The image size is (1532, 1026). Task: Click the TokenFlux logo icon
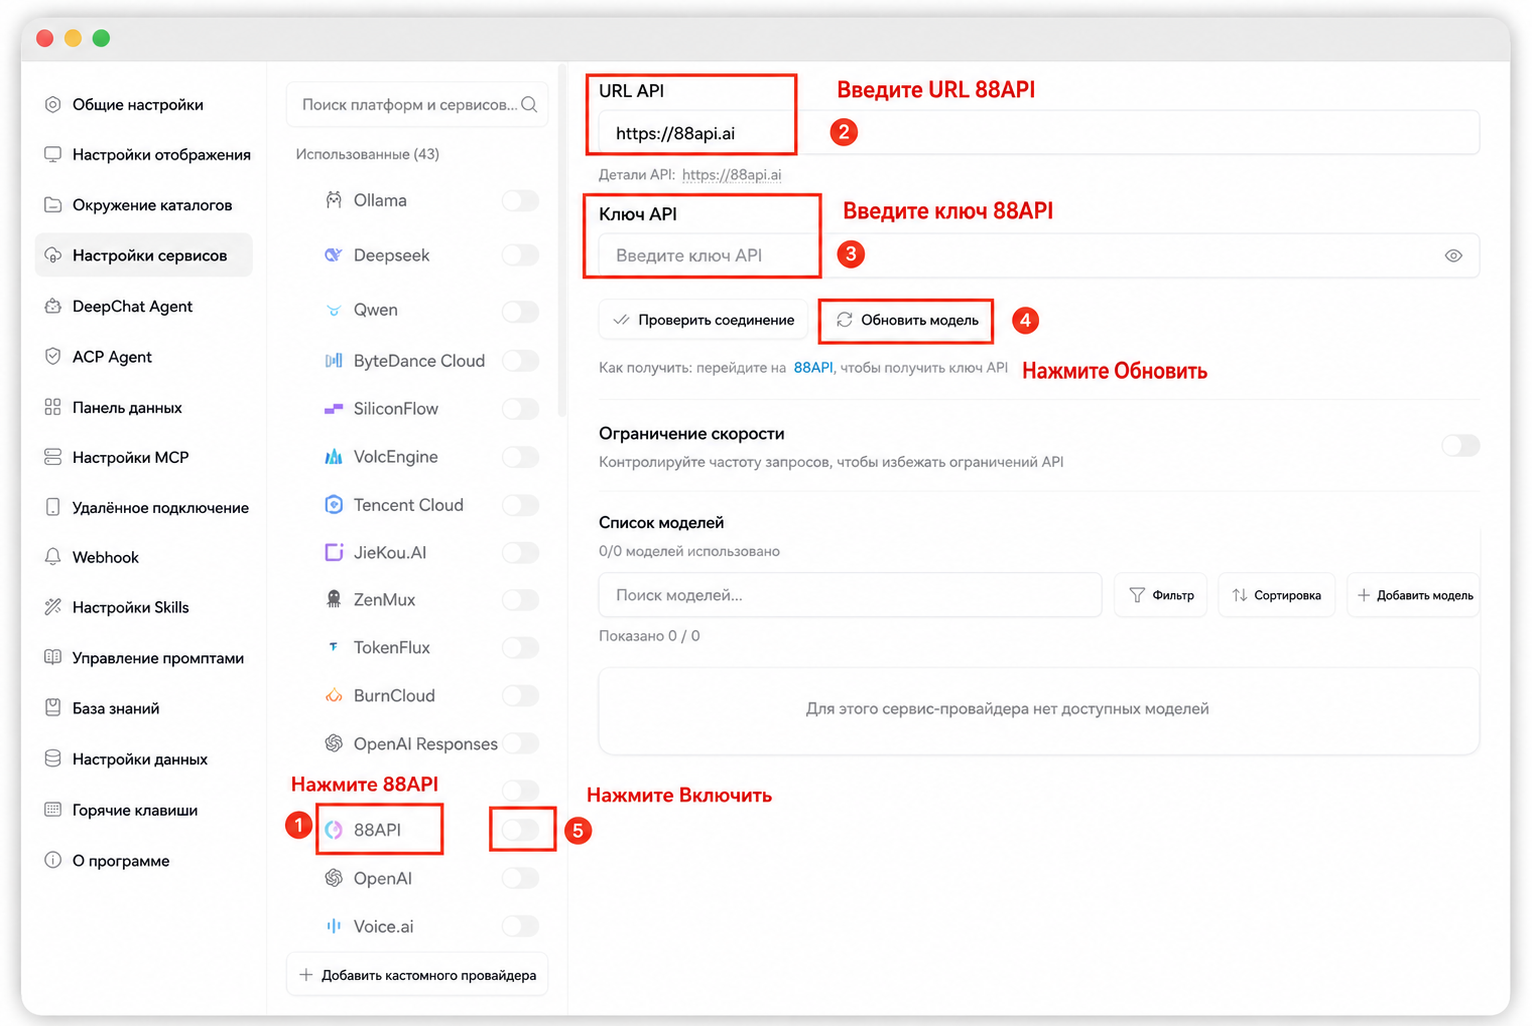(334, 647)
